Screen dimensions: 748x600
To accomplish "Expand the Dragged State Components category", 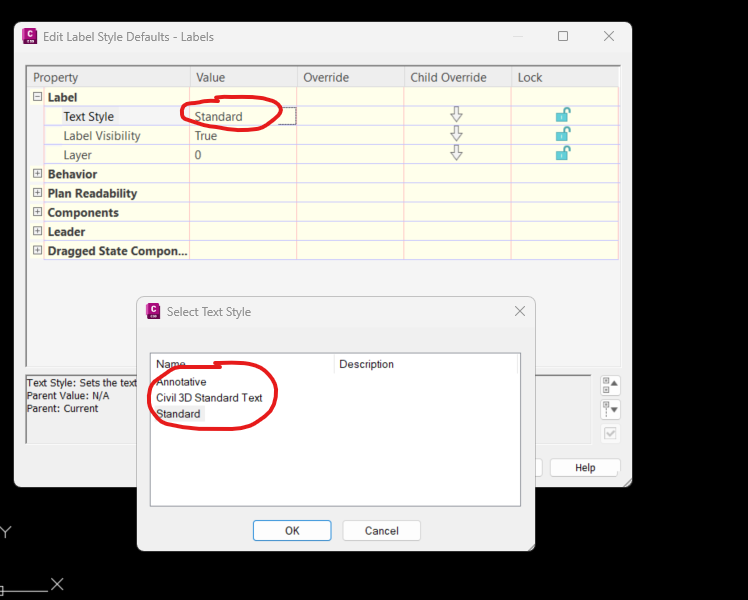I will [37, 250].
